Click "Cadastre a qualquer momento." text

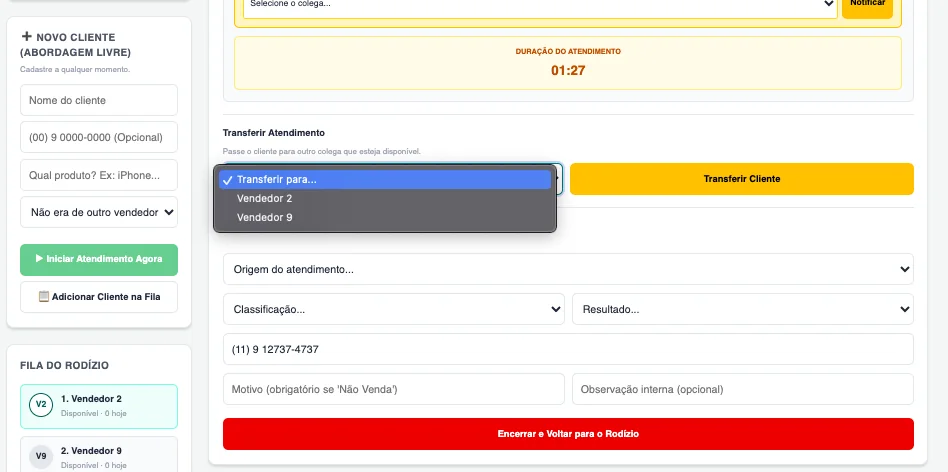click(x=75, y=70)
